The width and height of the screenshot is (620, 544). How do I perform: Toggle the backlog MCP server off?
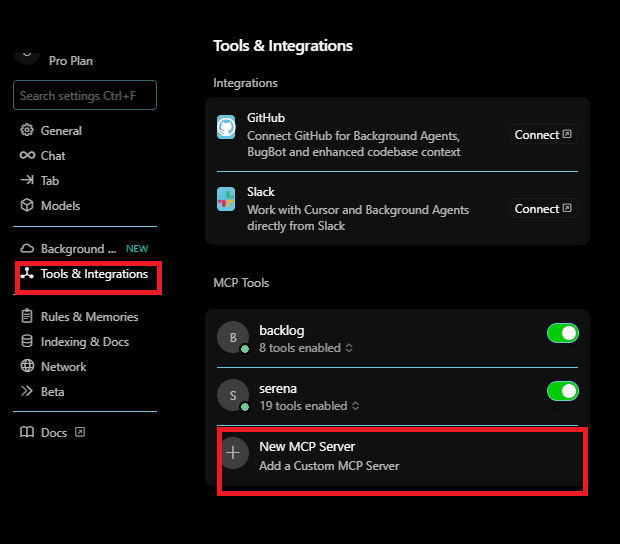563,333
